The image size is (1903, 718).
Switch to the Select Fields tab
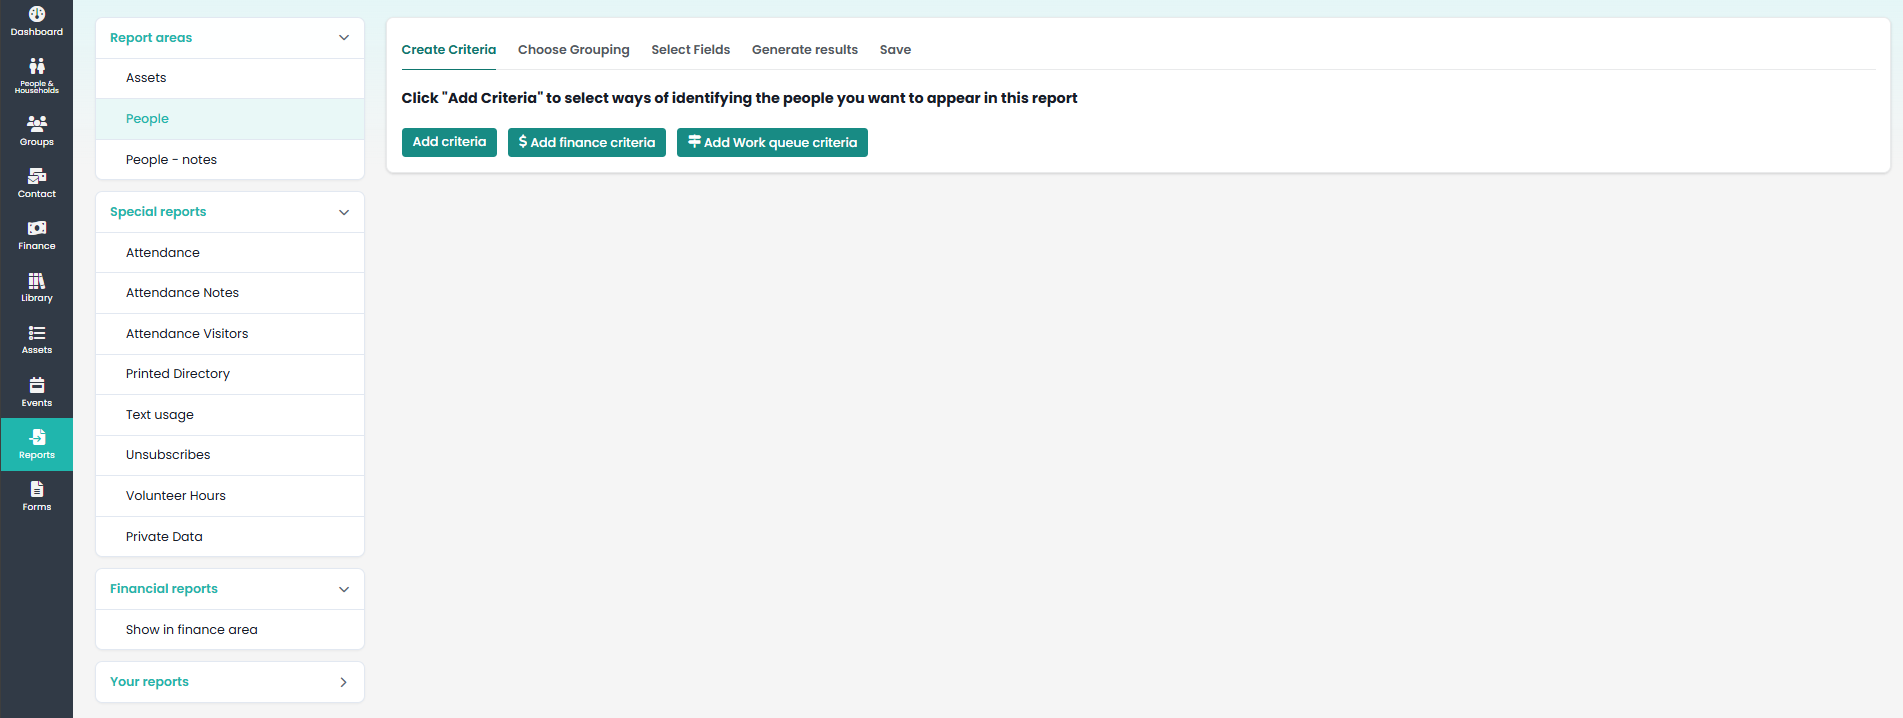[691, 50]
